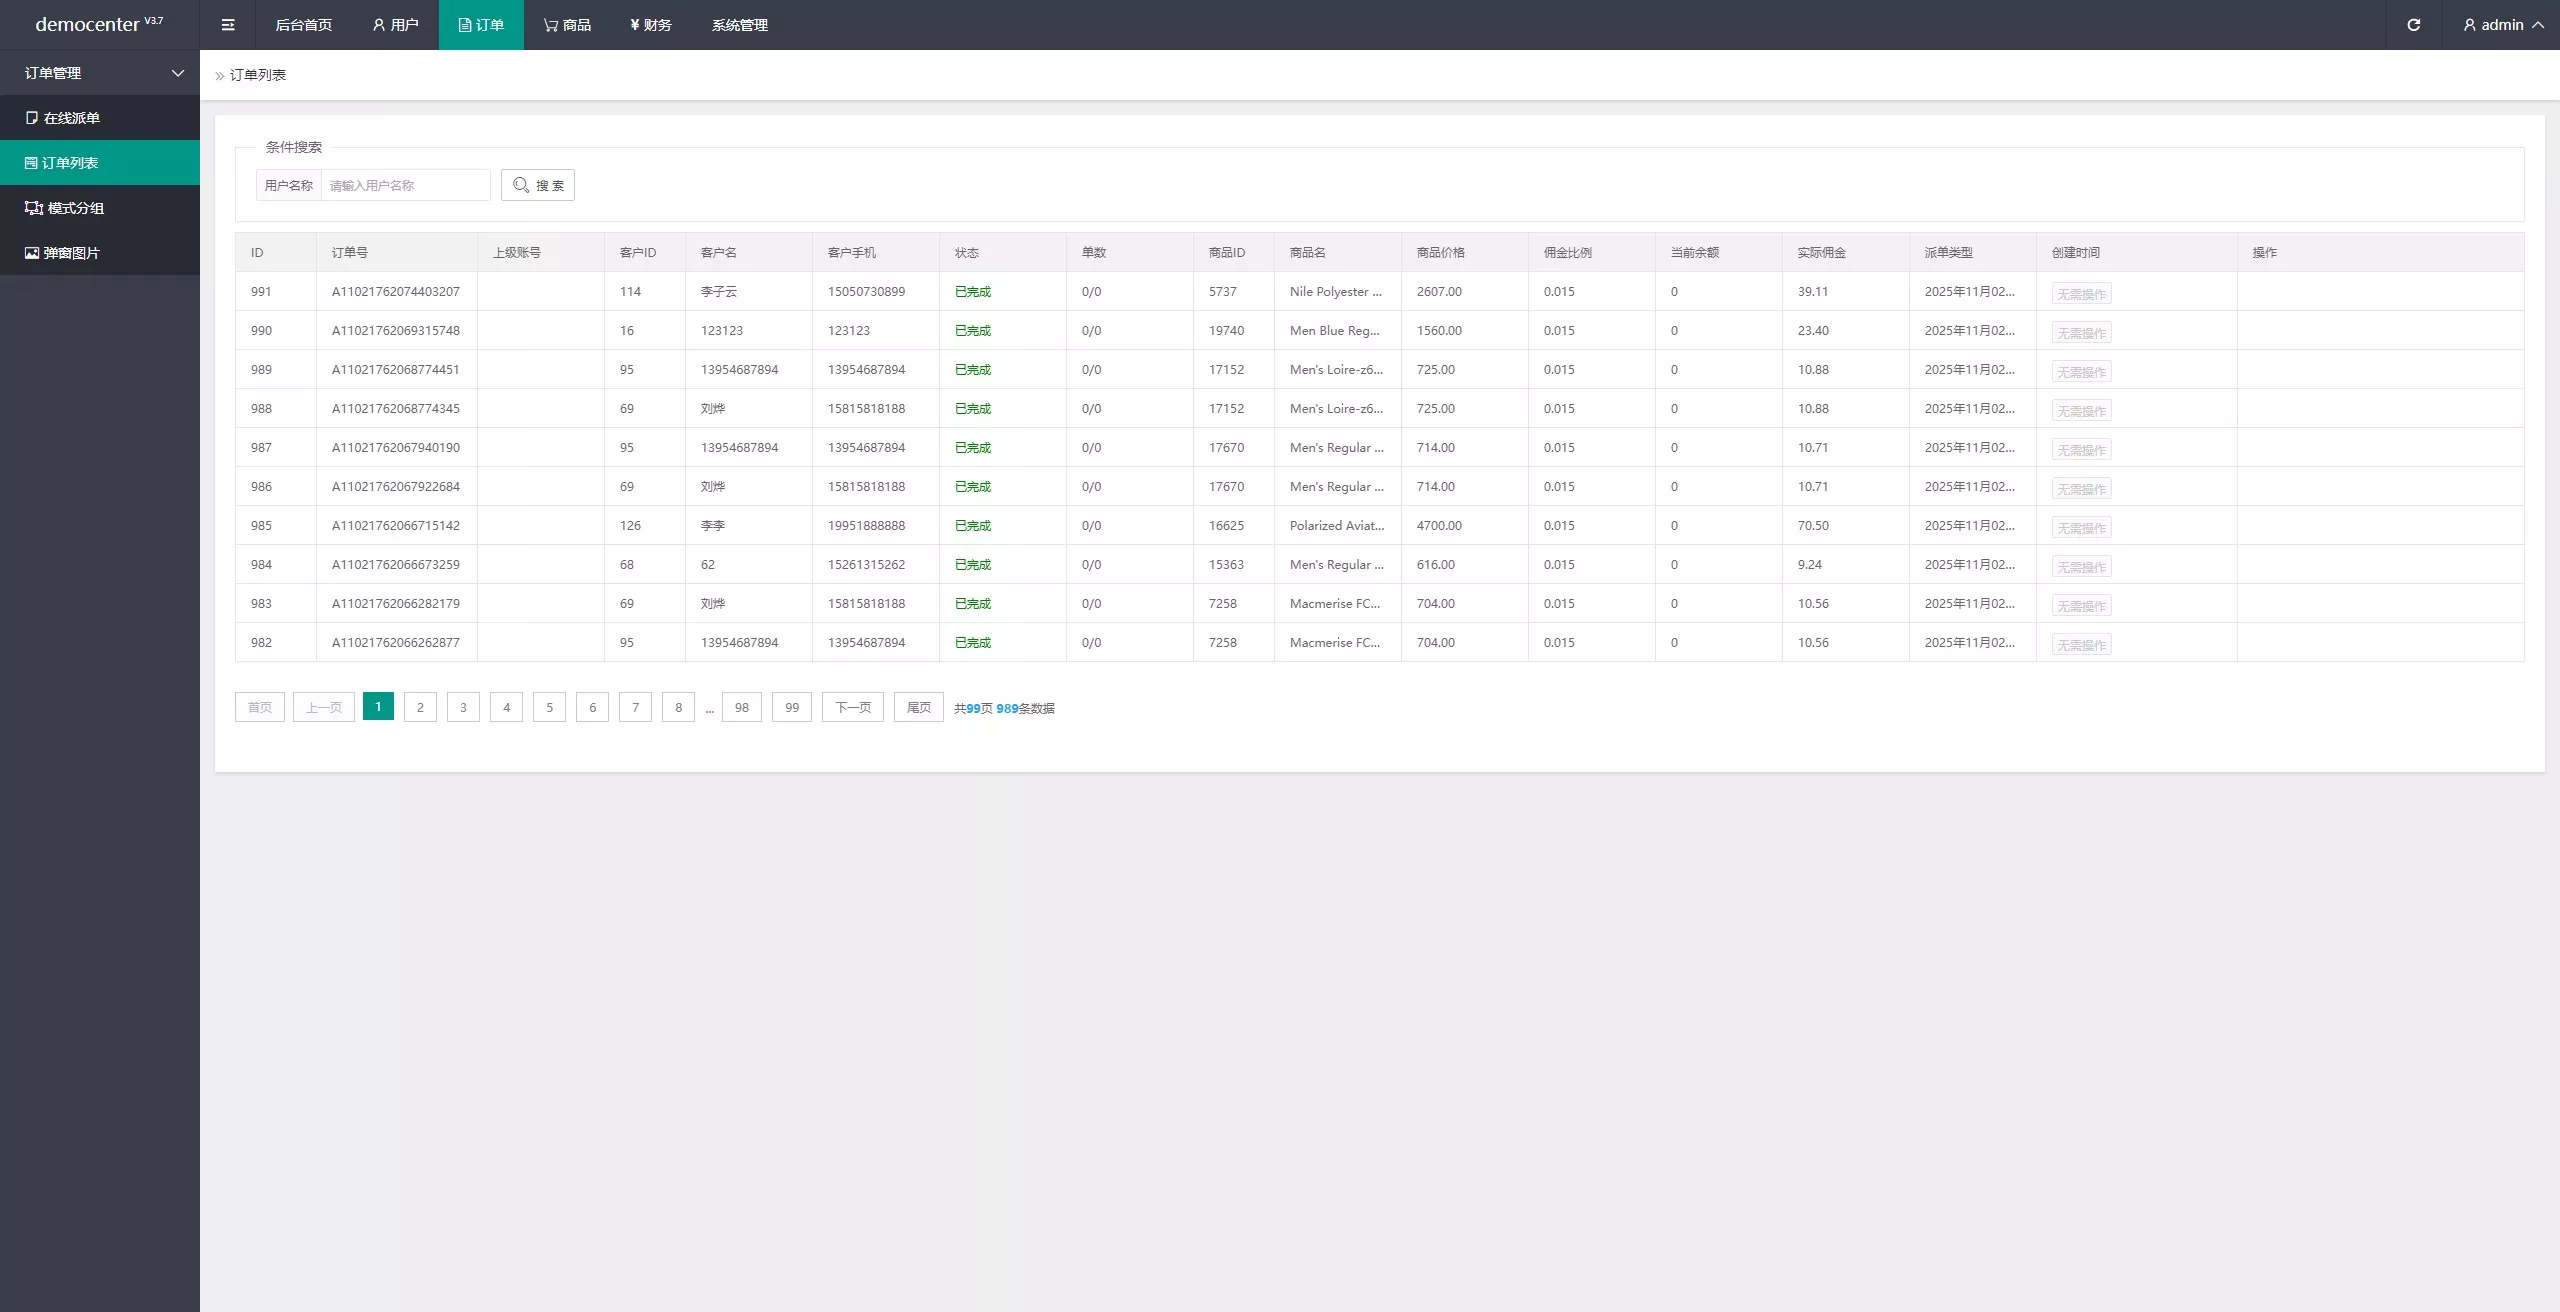
Task: Open the 商品 products cart menu
Action: point(567,25)
